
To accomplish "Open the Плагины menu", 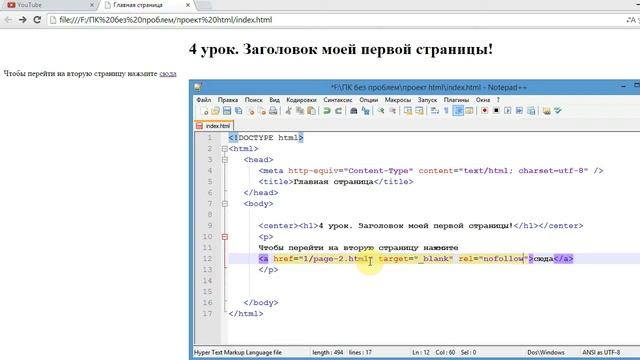I will tap(456, 100).
